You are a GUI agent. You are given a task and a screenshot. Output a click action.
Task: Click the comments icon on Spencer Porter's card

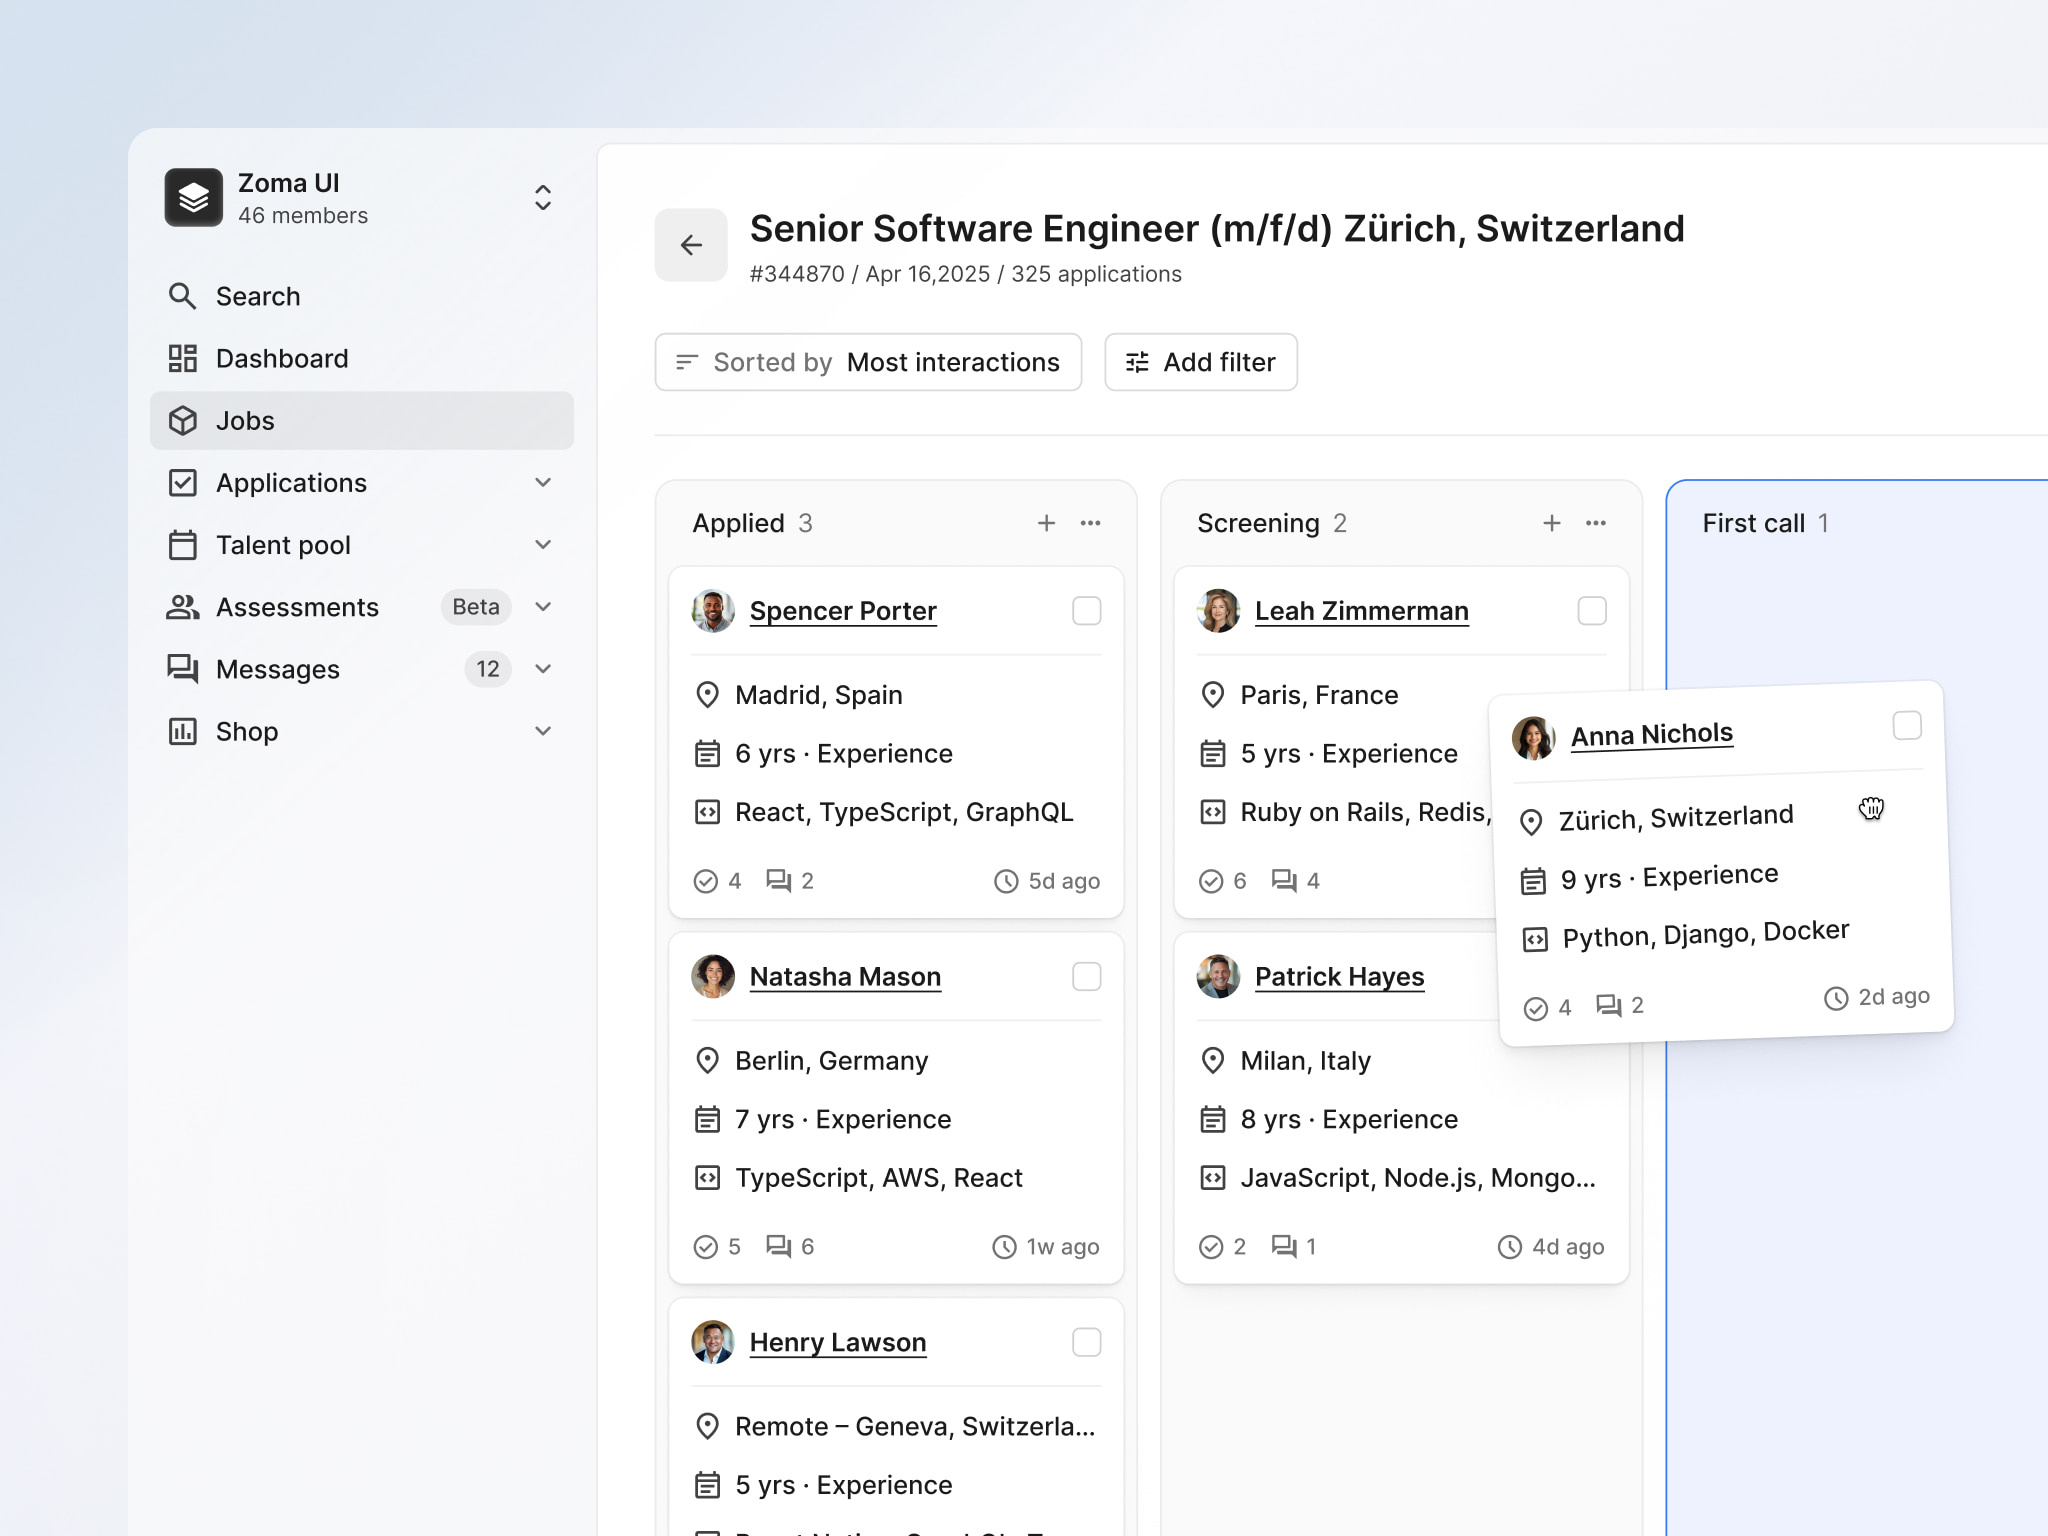pyautogui.click(x=778, y=880)
